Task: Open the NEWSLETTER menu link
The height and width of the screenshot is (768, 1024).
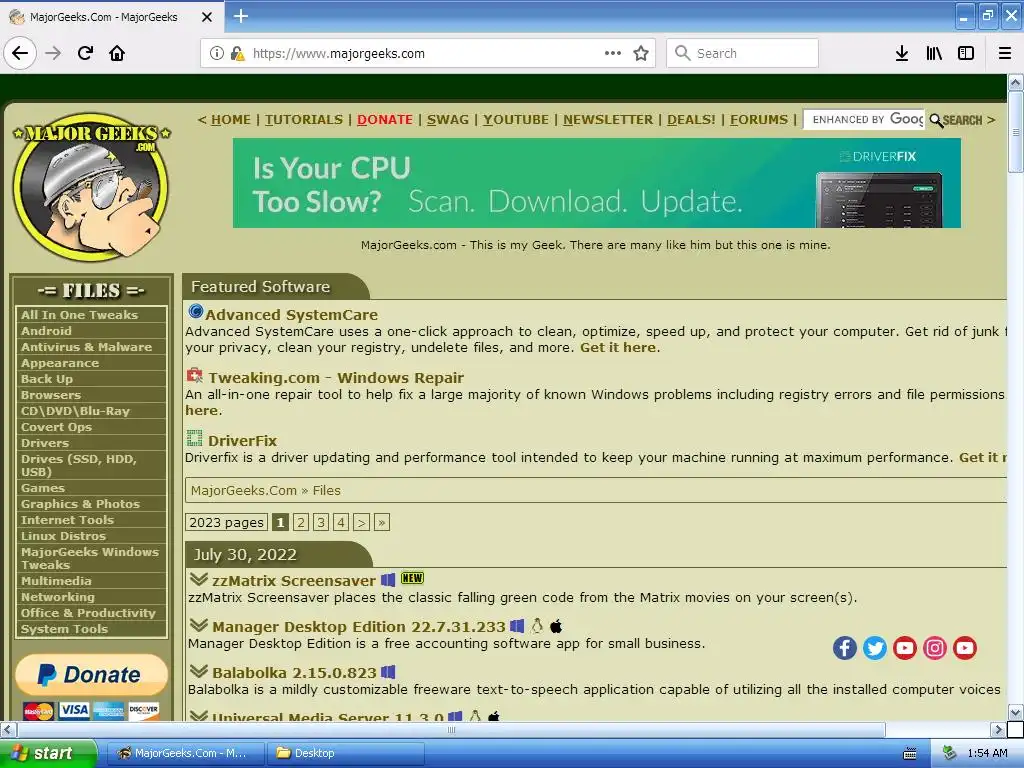Action: [x=608, y=120]
